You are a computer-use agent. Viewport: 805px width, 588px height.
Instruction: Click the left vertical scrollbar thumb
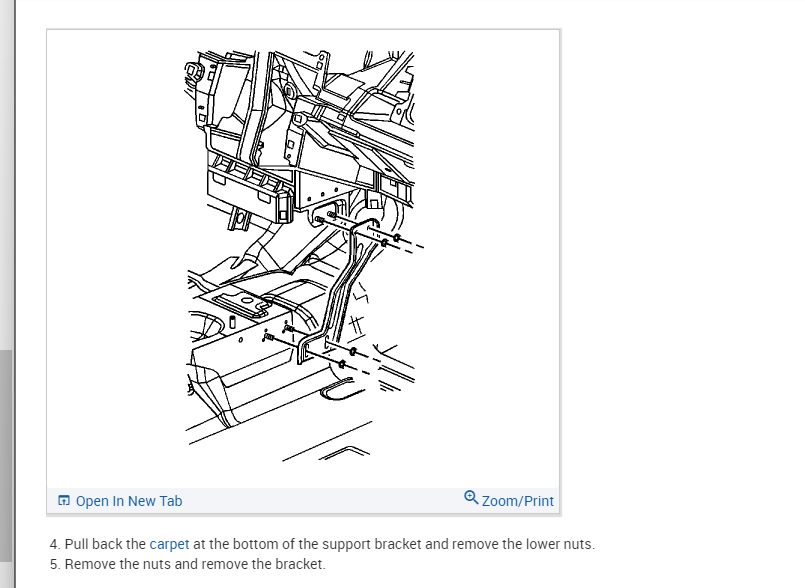click(x=6, y=456)
